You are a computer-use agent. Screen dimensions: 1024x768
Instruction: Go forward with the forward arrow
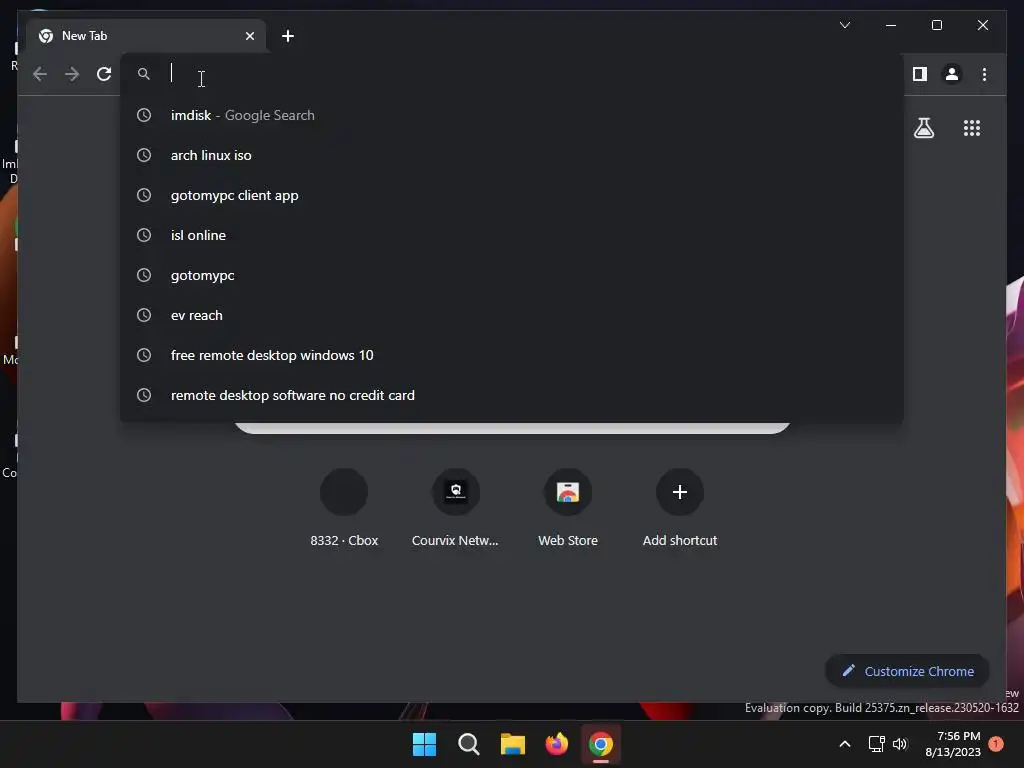pos(72,74)
